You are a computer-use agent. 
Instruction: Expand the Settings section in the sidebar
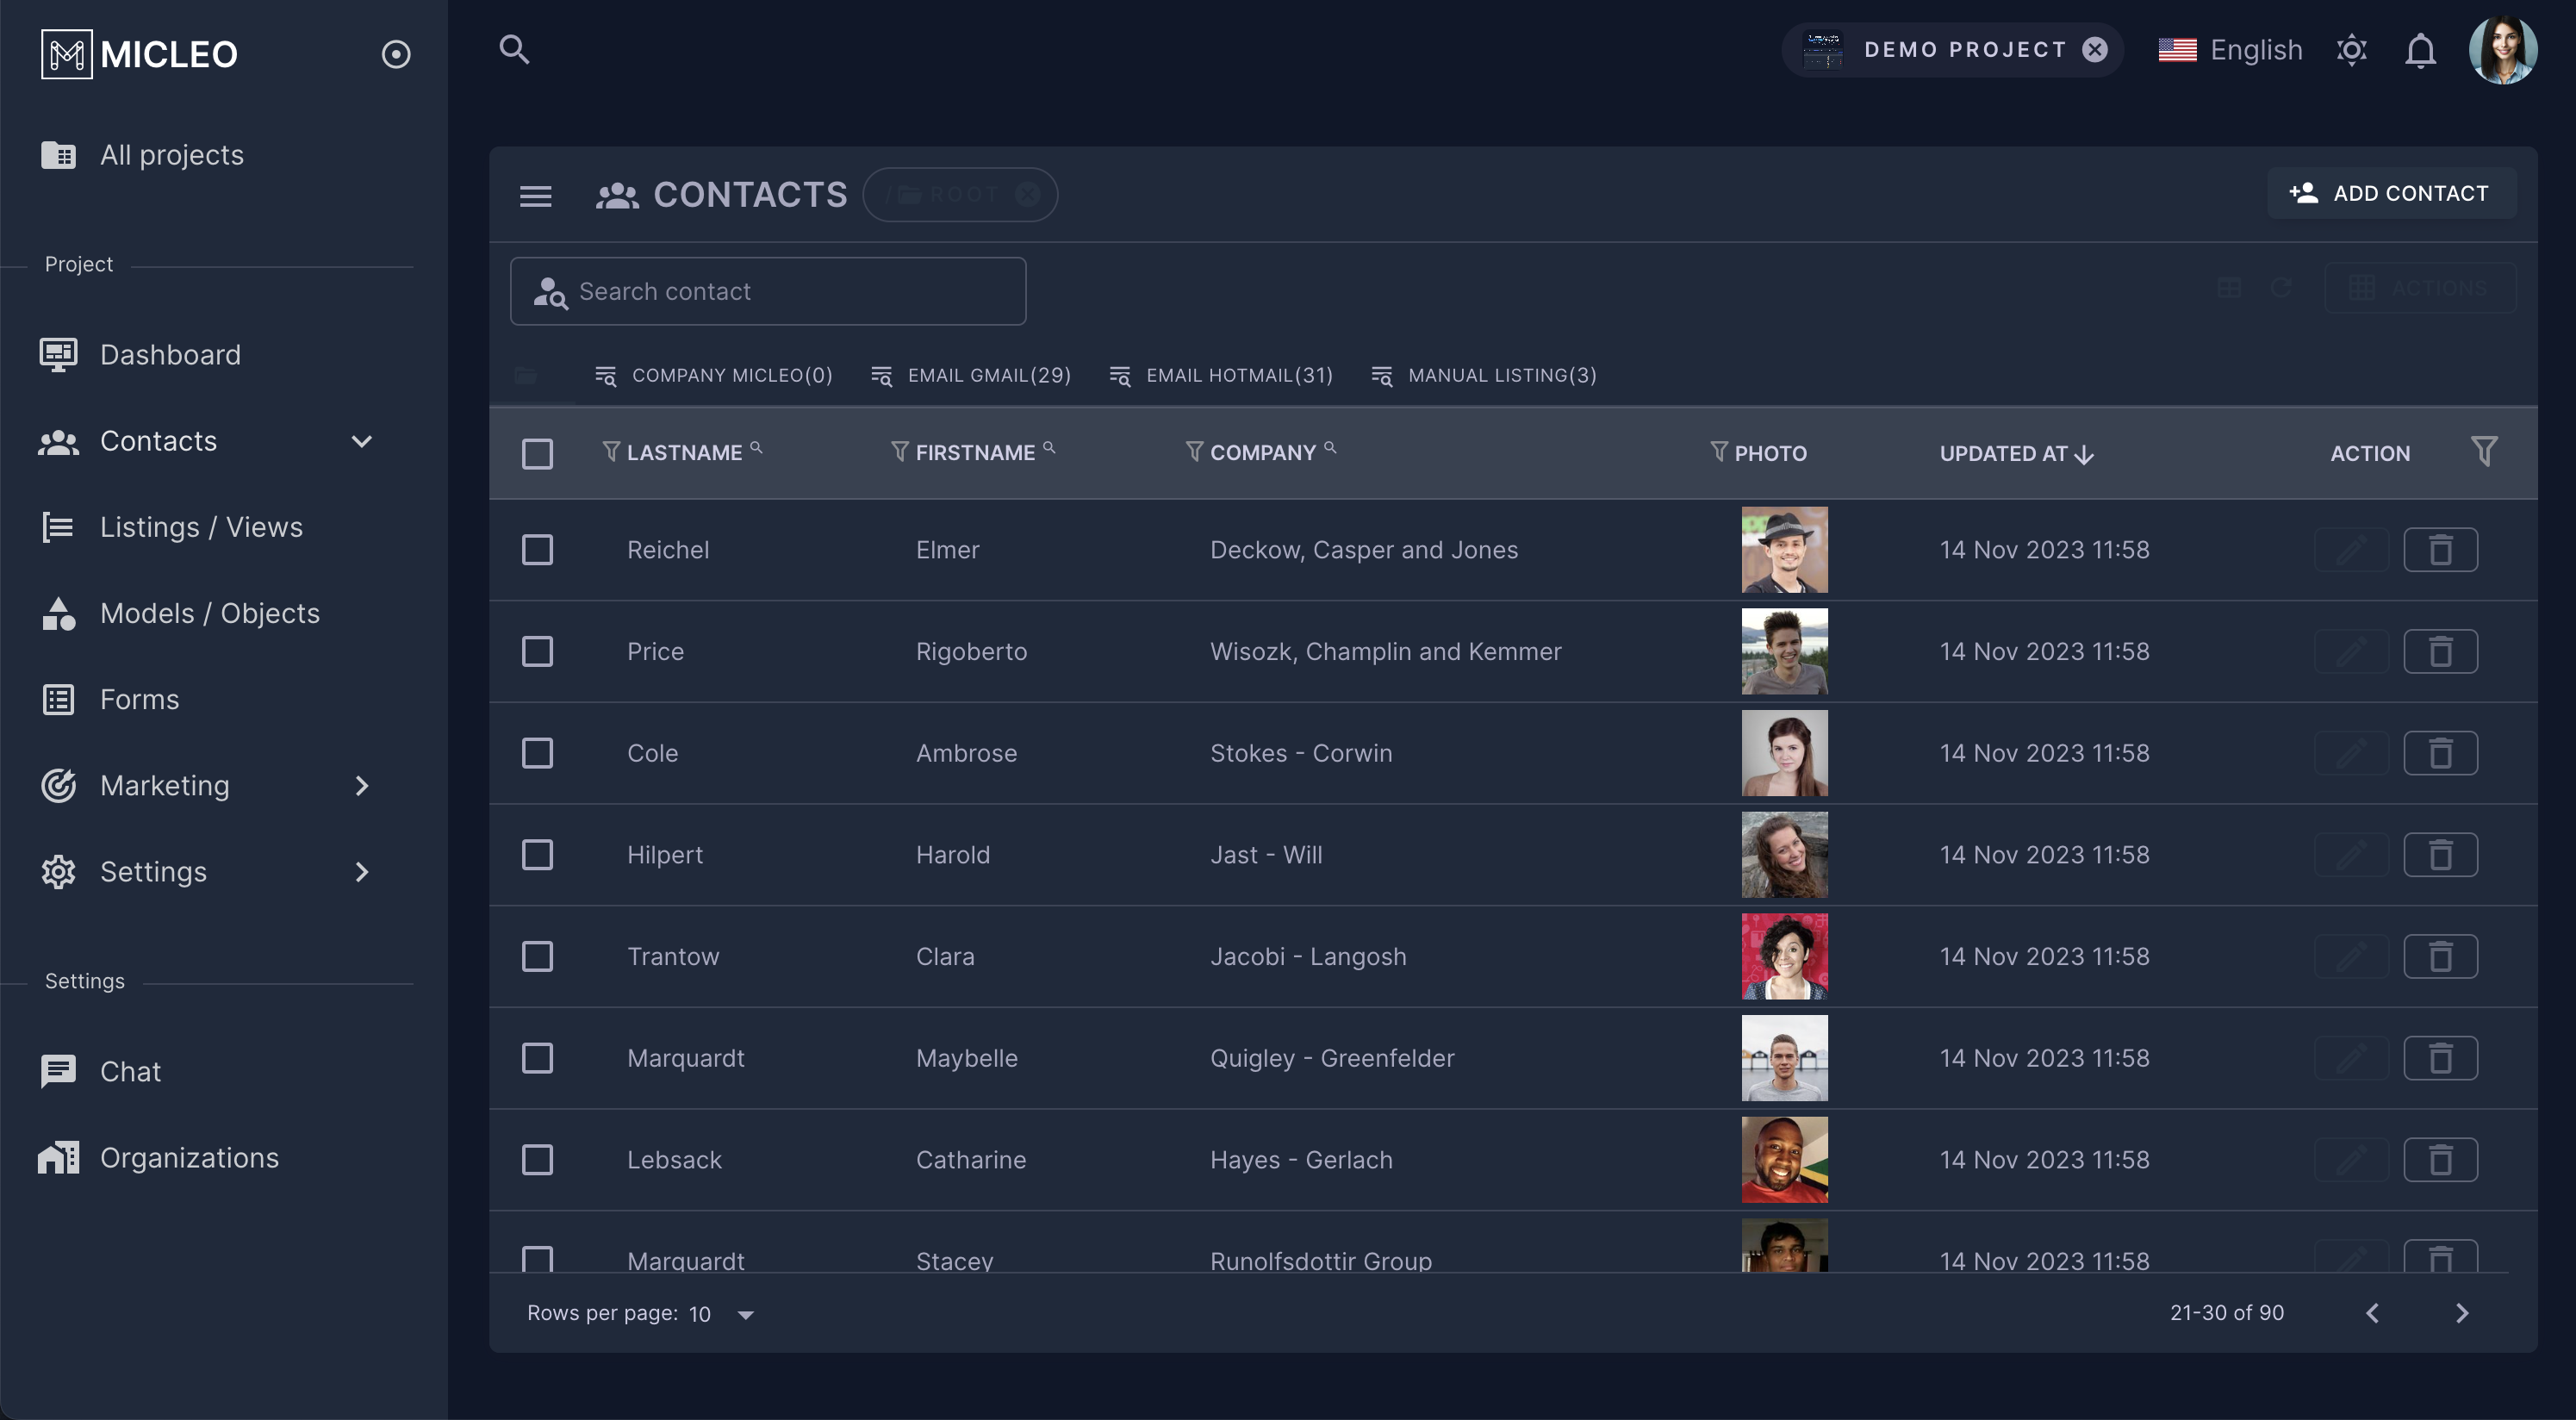(361, 871)
